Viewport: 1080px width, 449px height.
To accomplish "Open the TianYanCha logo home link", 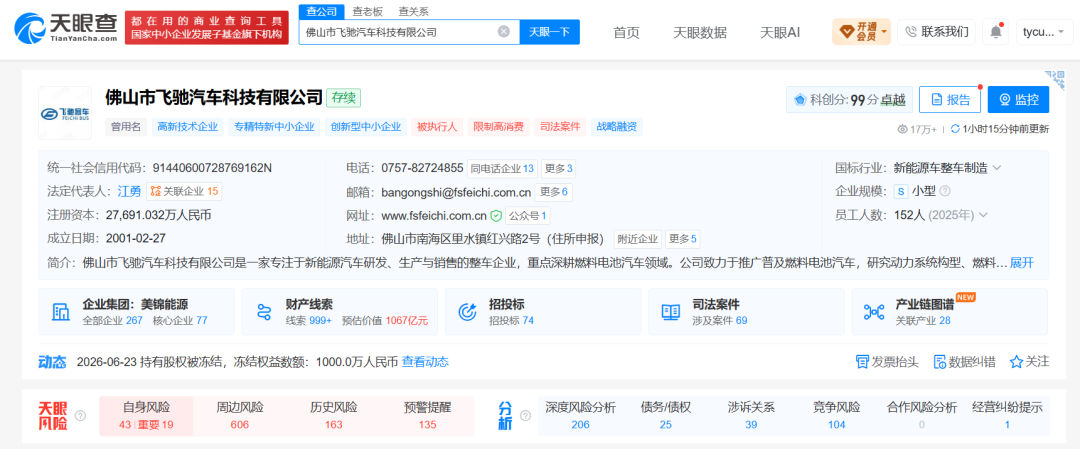I will [65, 29].
